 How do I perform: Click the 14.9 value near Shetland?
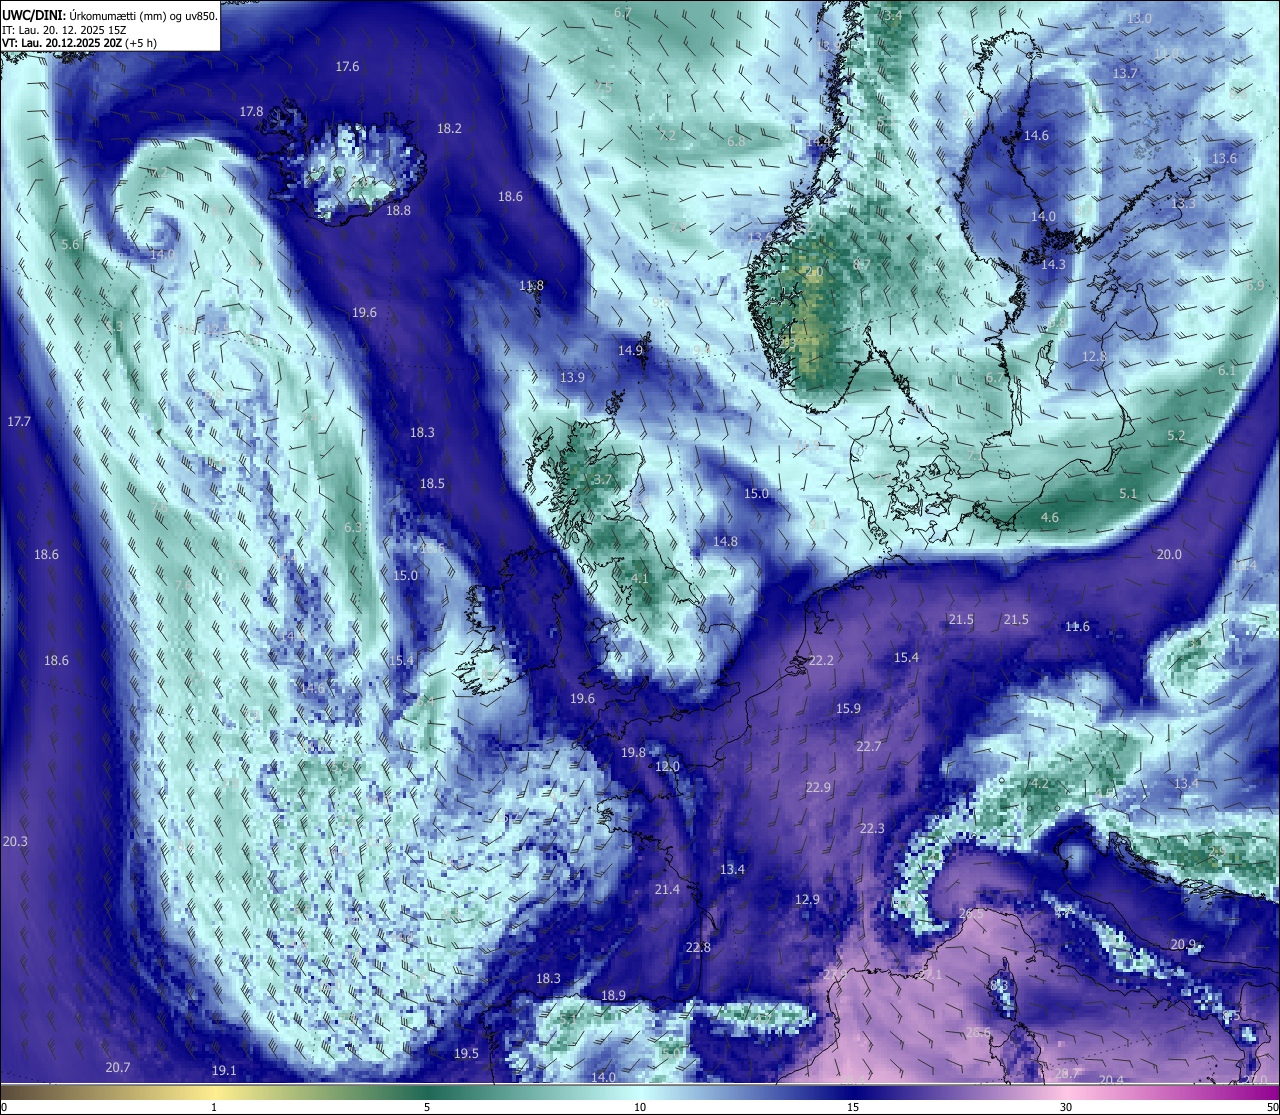coord(630,351)
